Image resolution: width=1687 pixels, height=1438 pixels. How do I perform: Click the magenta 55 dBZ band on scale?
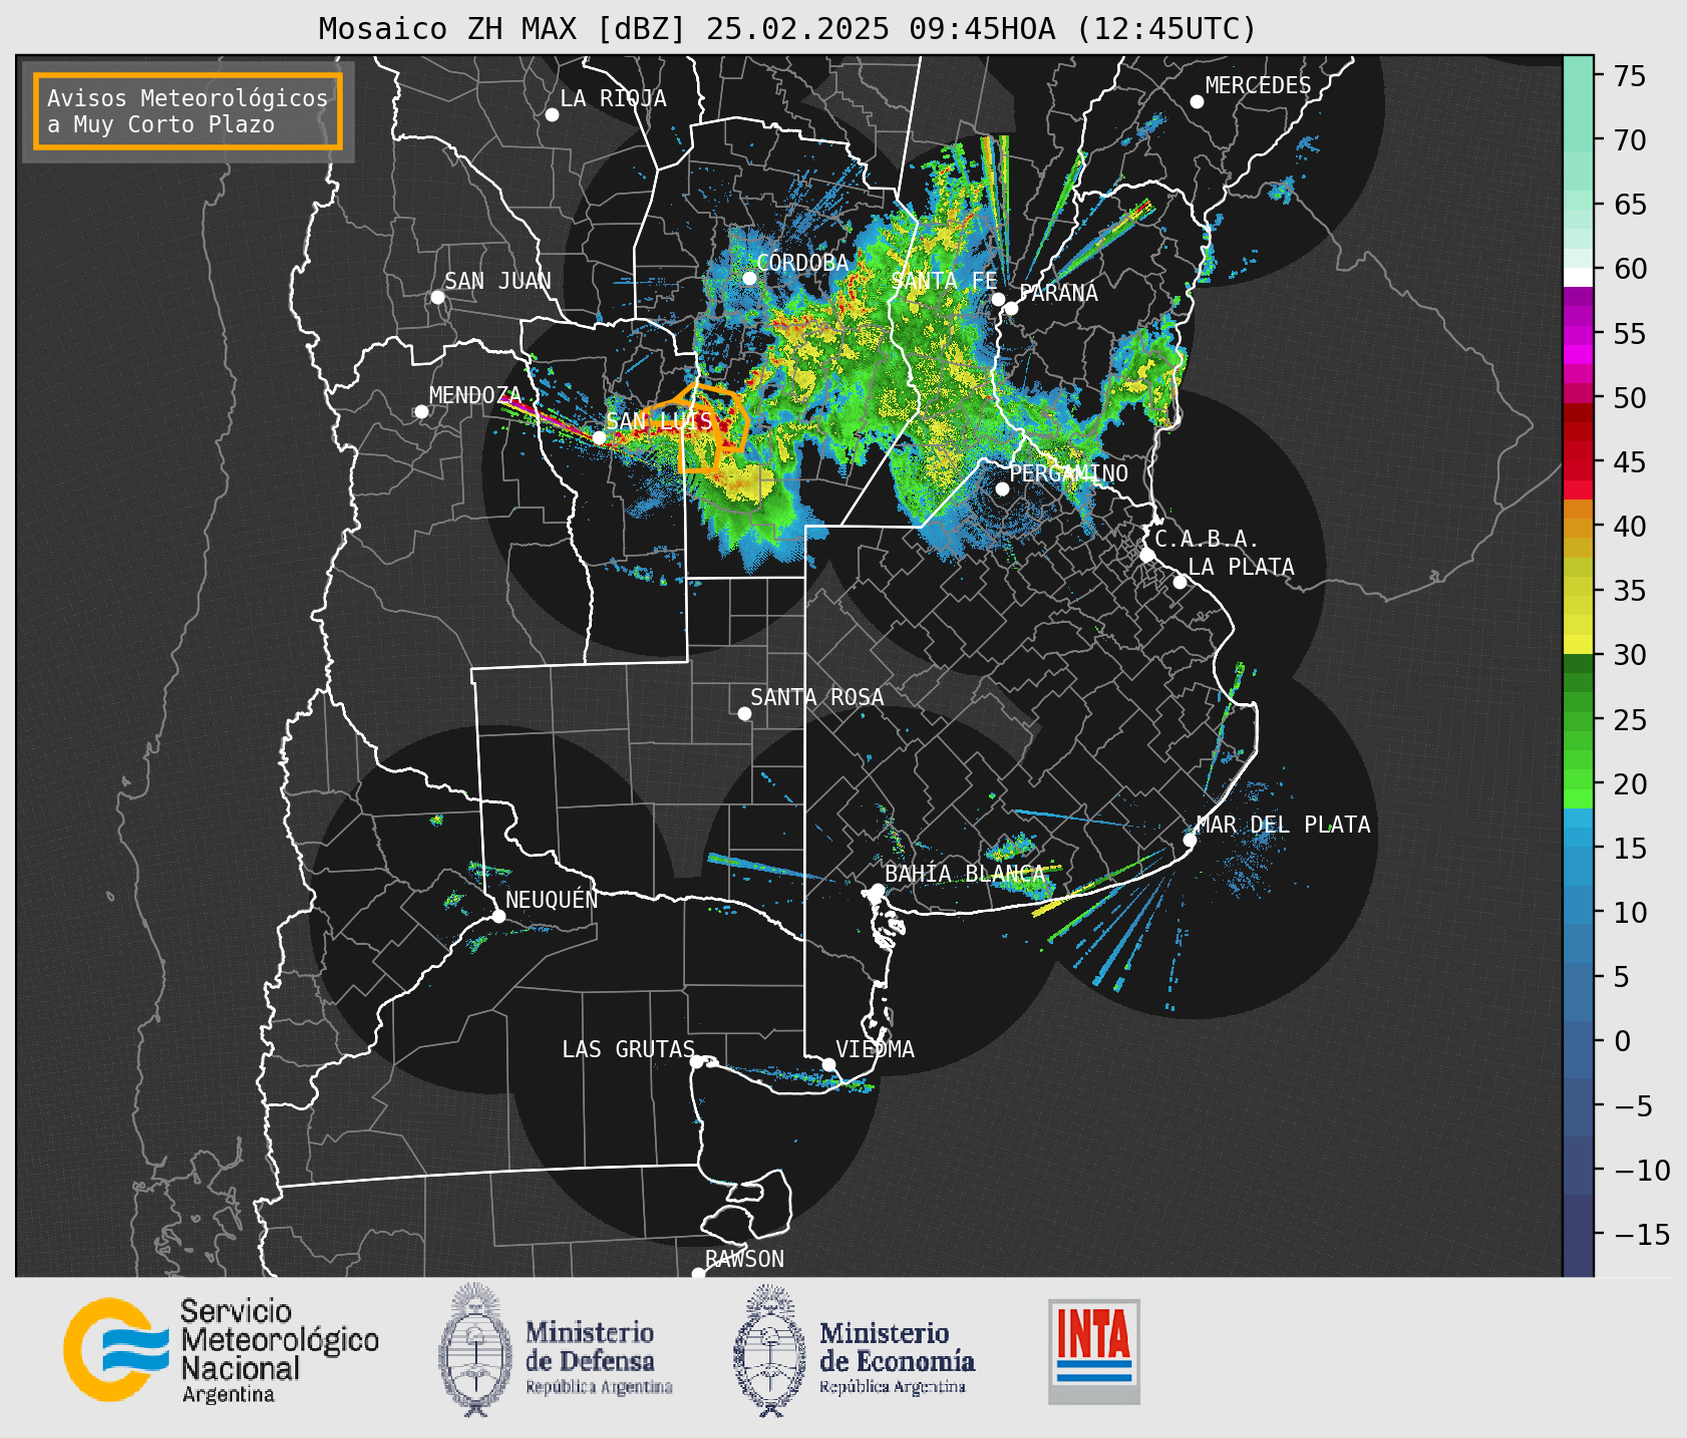coord(1578,334)
